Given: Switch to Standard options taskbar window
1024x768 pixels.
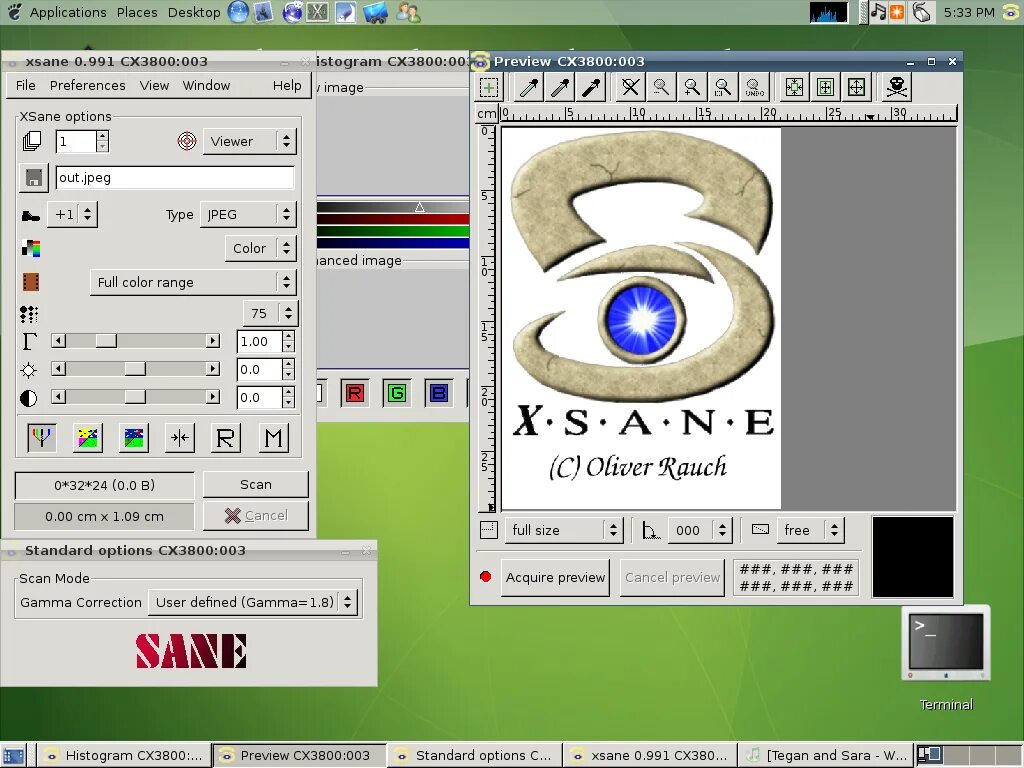Looking at the screenshot, I should pos(474,756).
